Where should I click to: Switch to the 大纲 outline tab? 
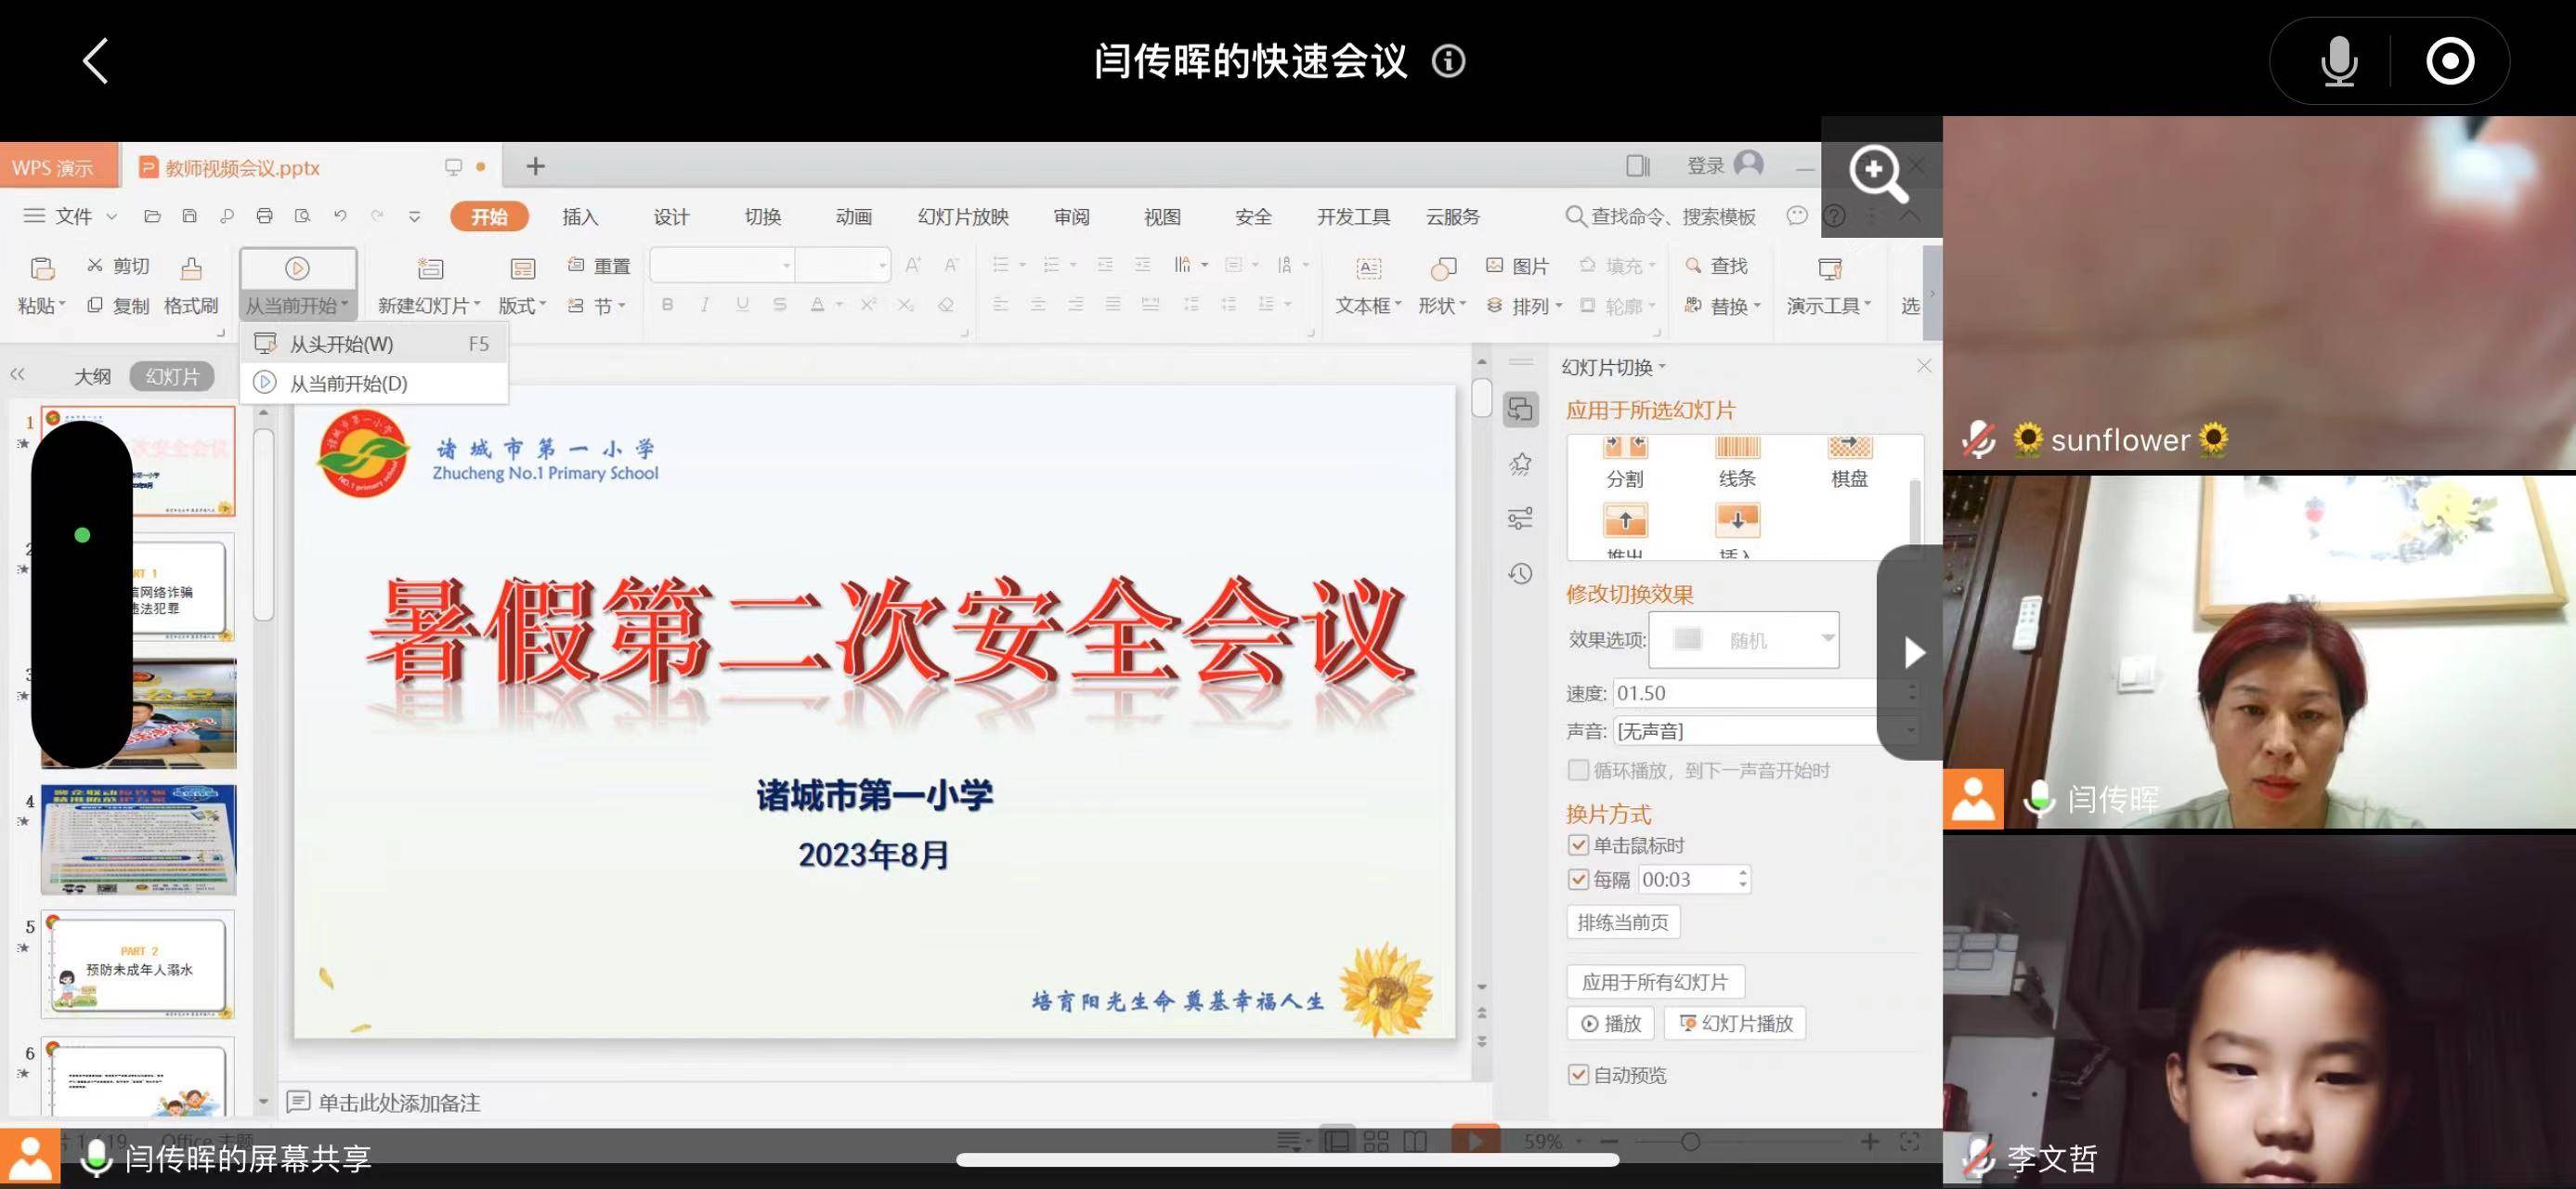point(92,376)
